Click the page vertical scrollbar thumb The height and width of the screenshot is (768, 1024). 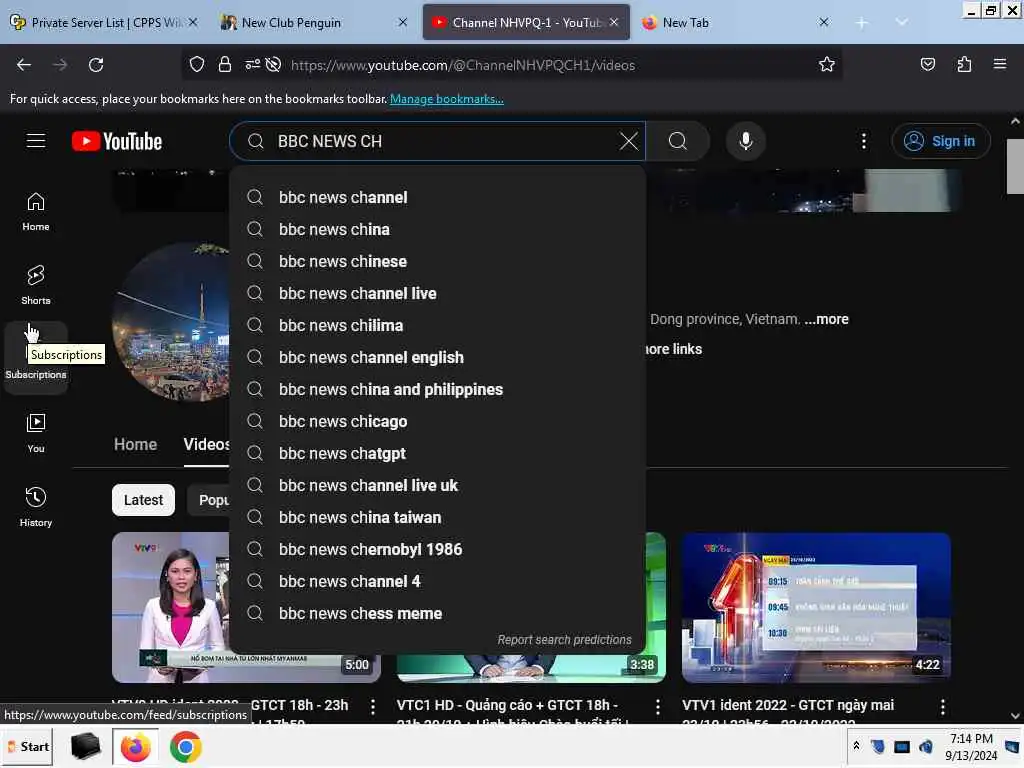coord(1015,166)
